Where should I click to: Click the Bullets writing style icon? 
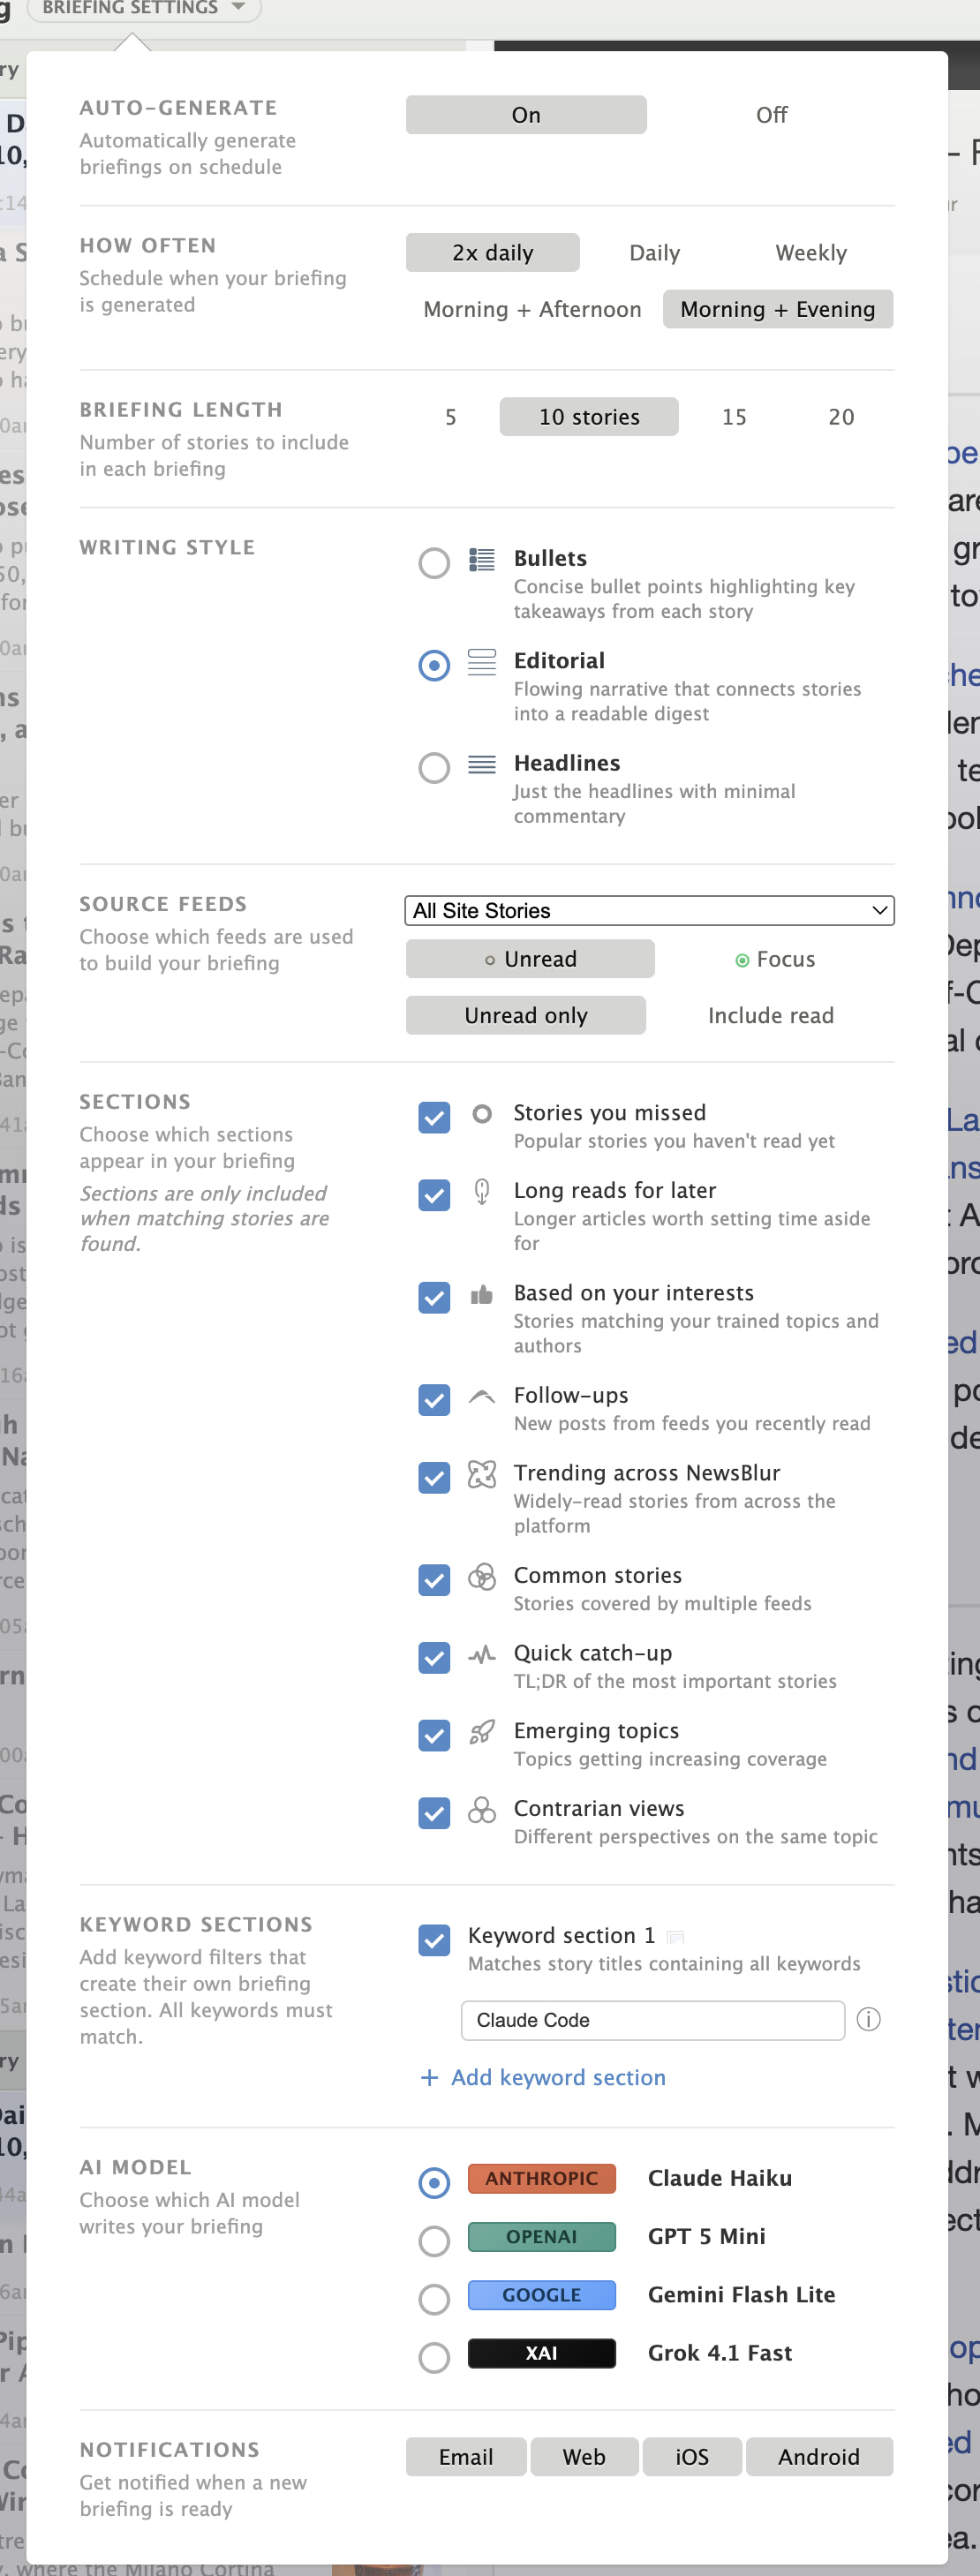481,560
